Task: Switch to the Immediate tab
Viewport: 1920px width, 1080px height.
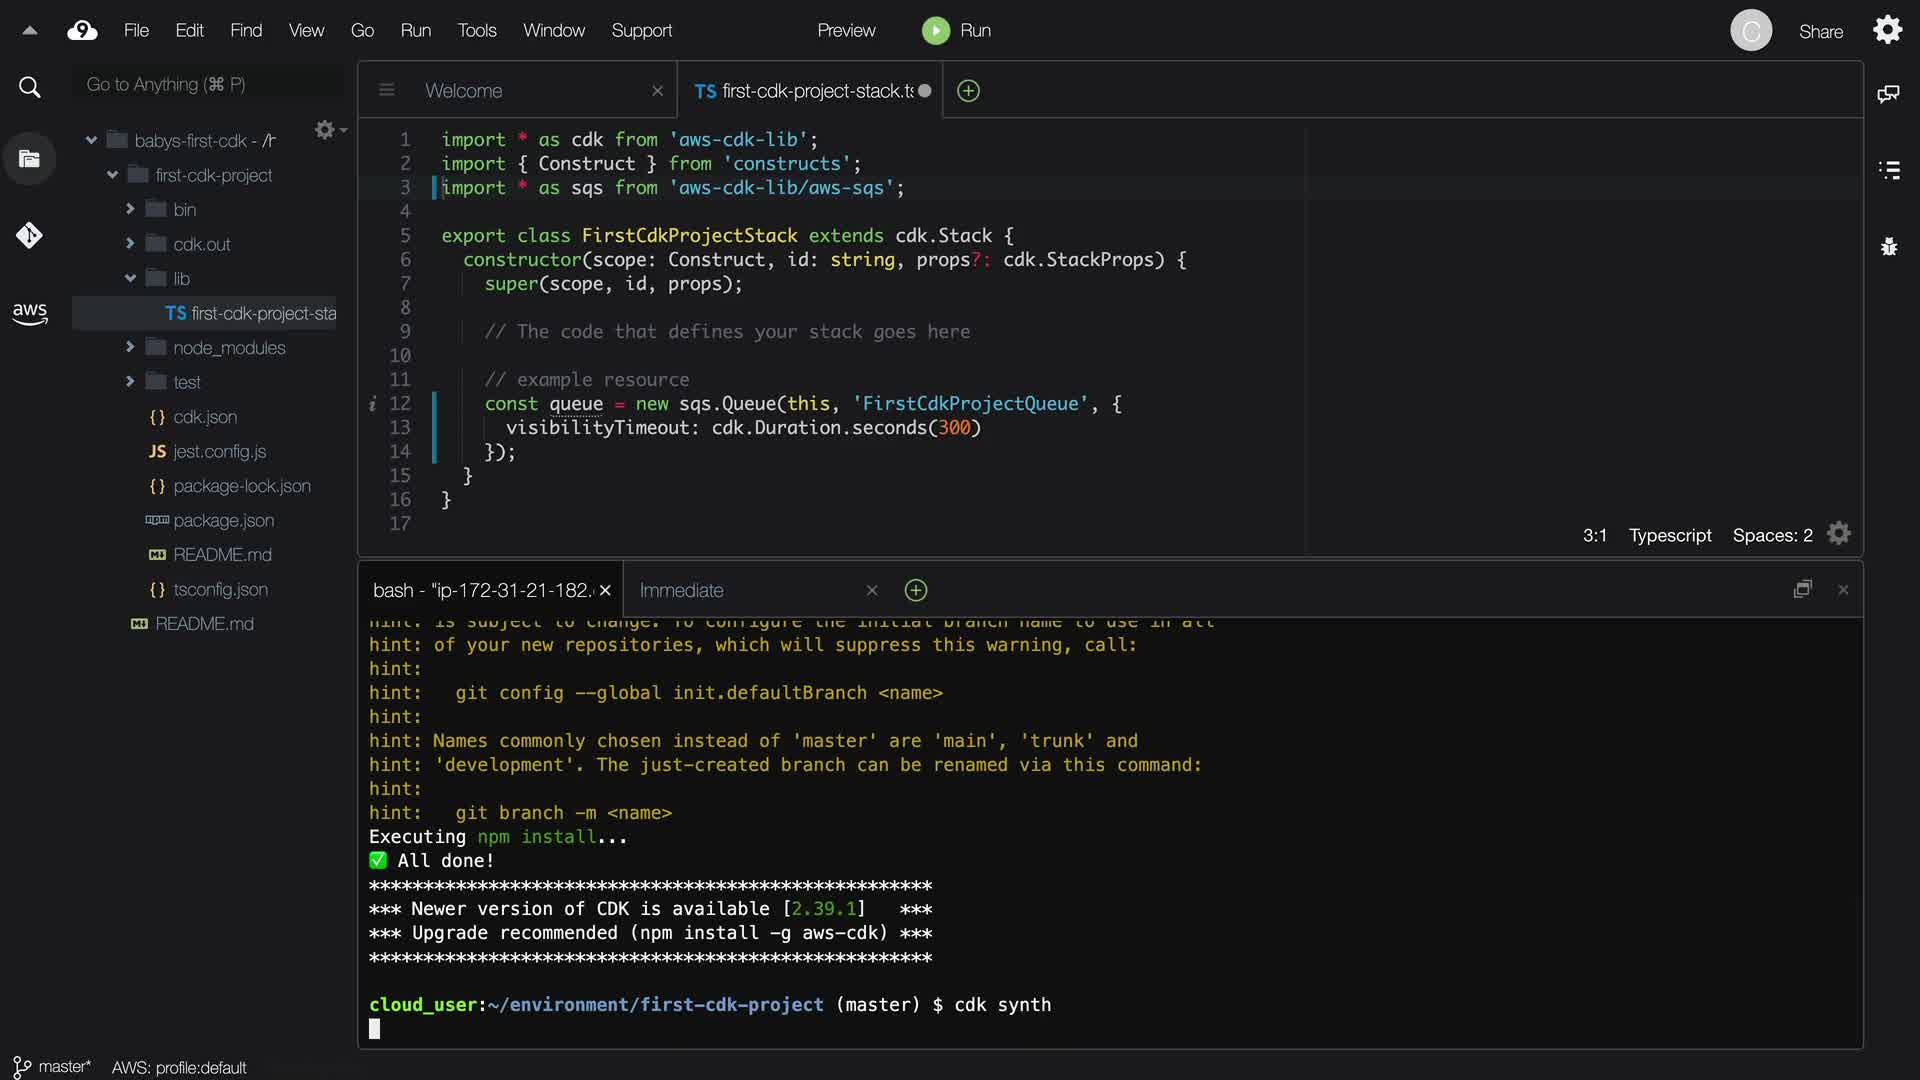Action: (x=681, y=591)
